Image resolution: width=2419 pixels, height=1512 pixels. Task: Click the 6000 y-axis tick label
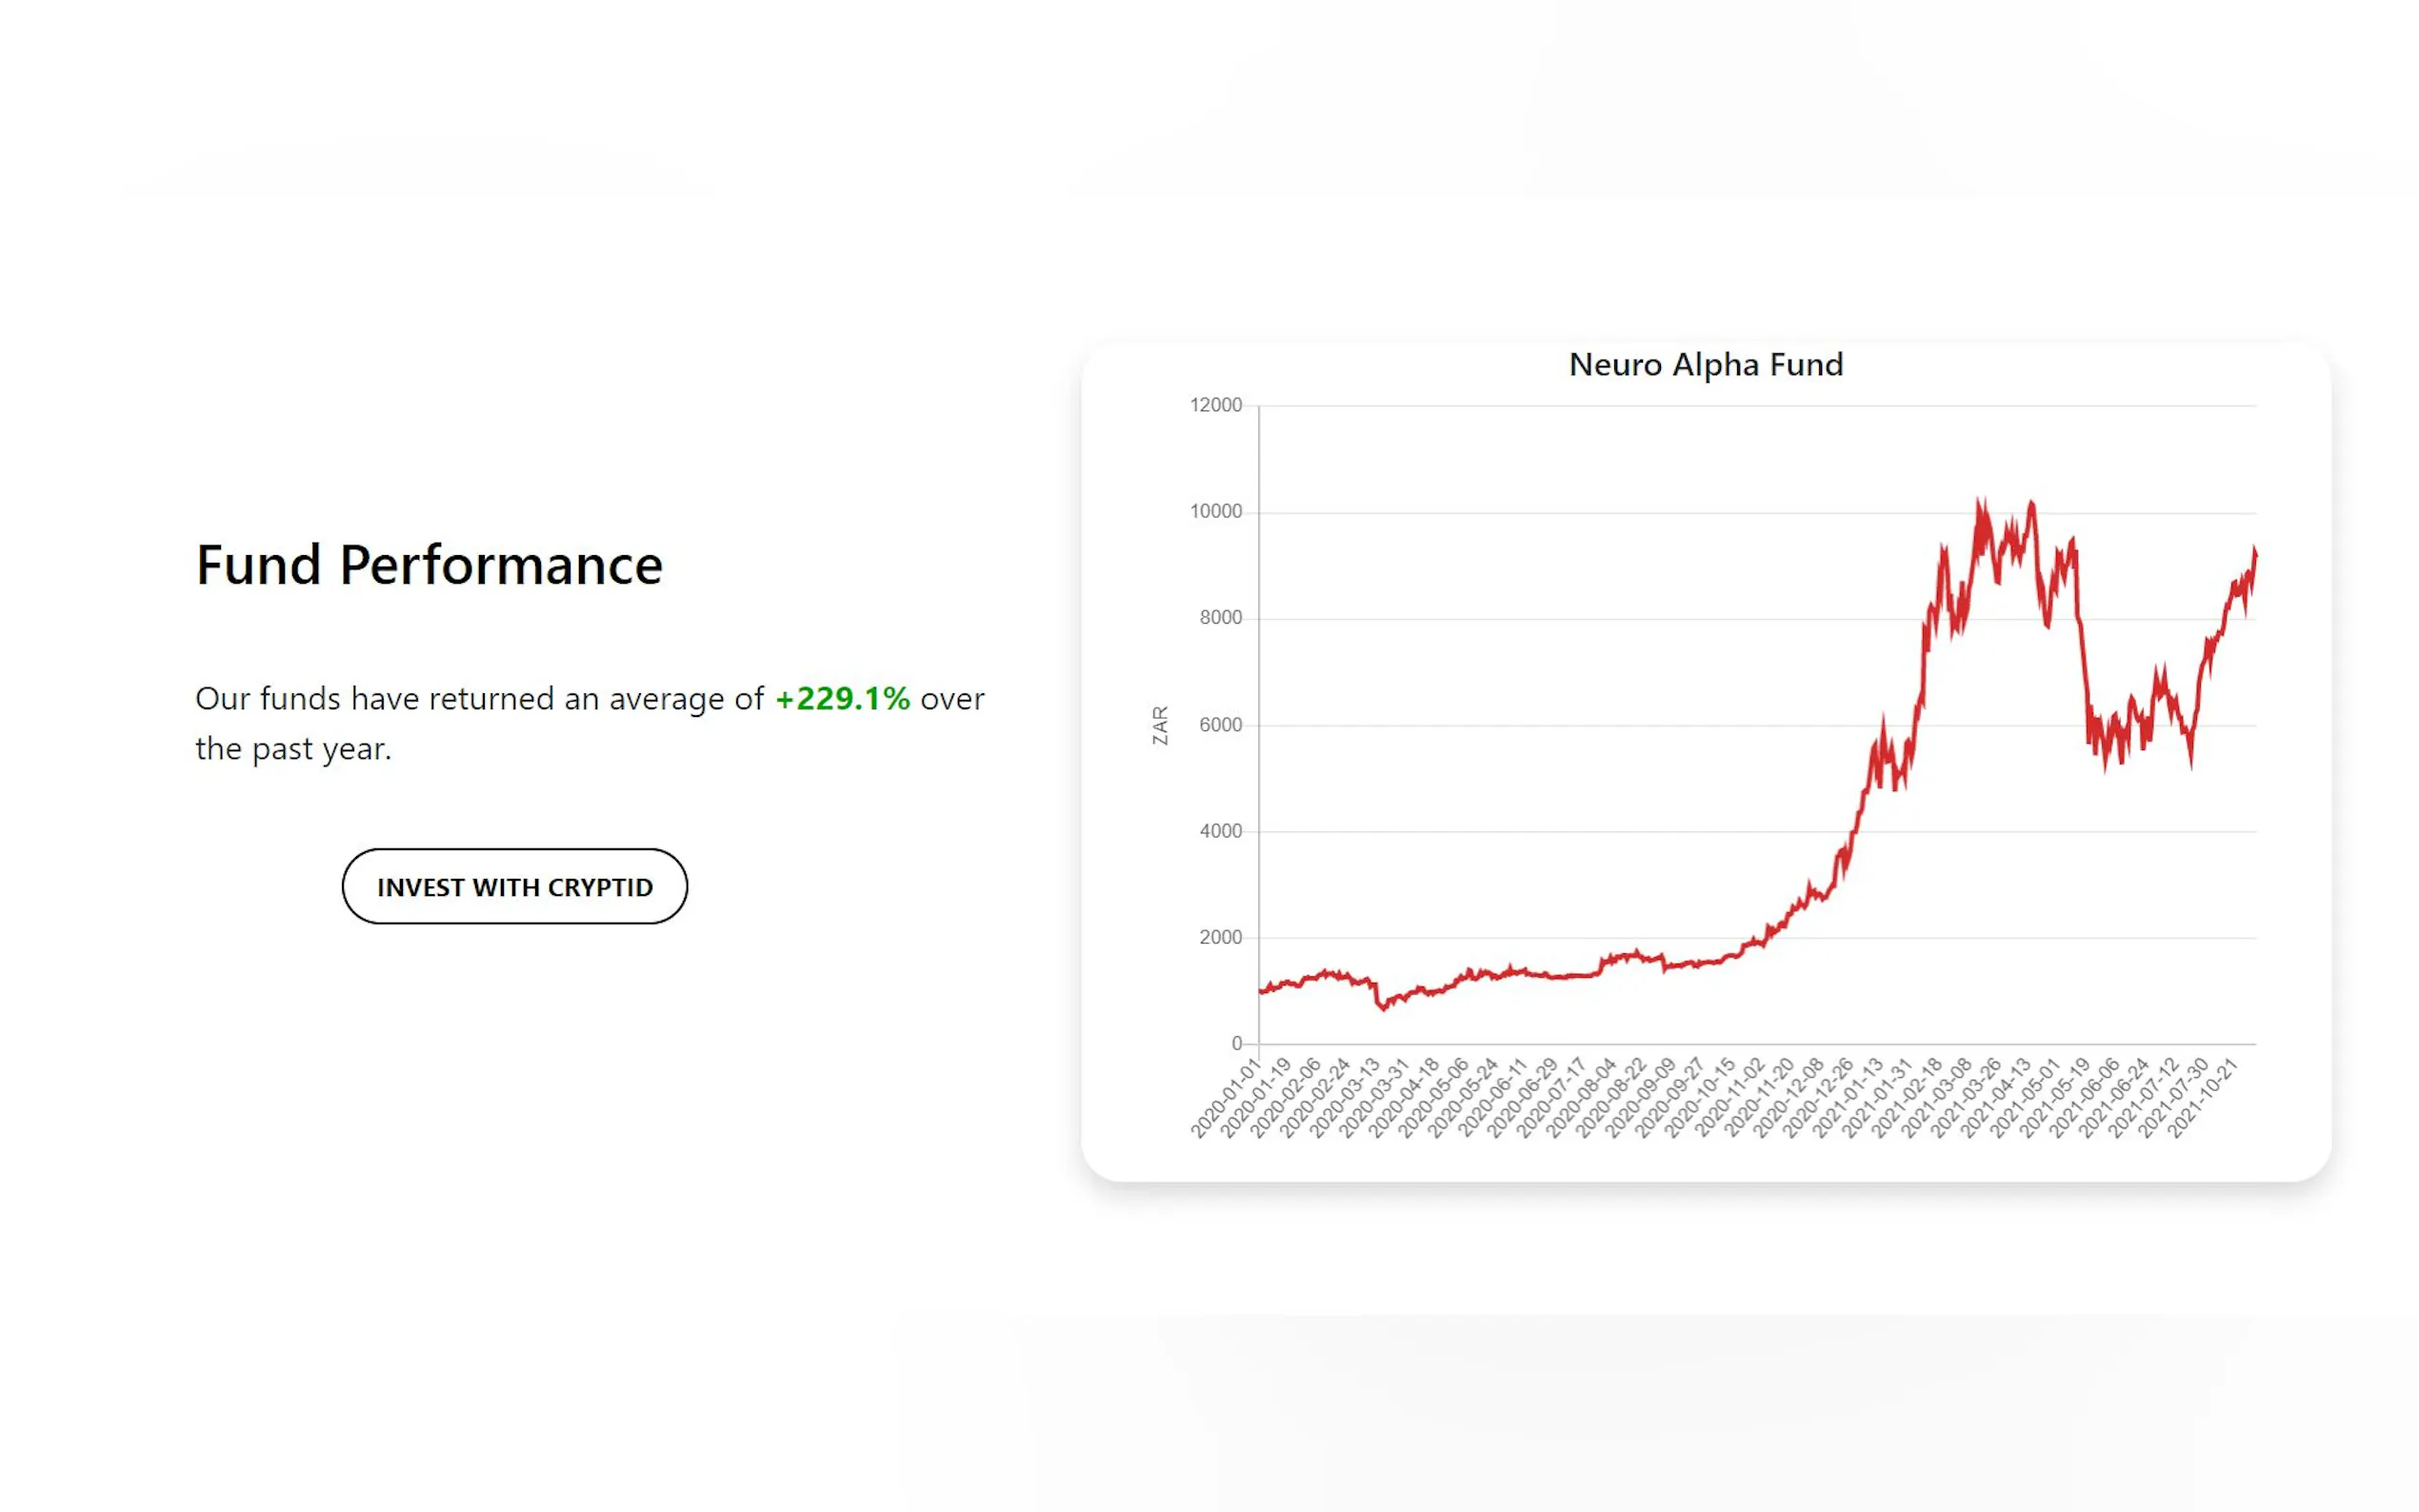pyautogui.click(x=1220, y=725)
